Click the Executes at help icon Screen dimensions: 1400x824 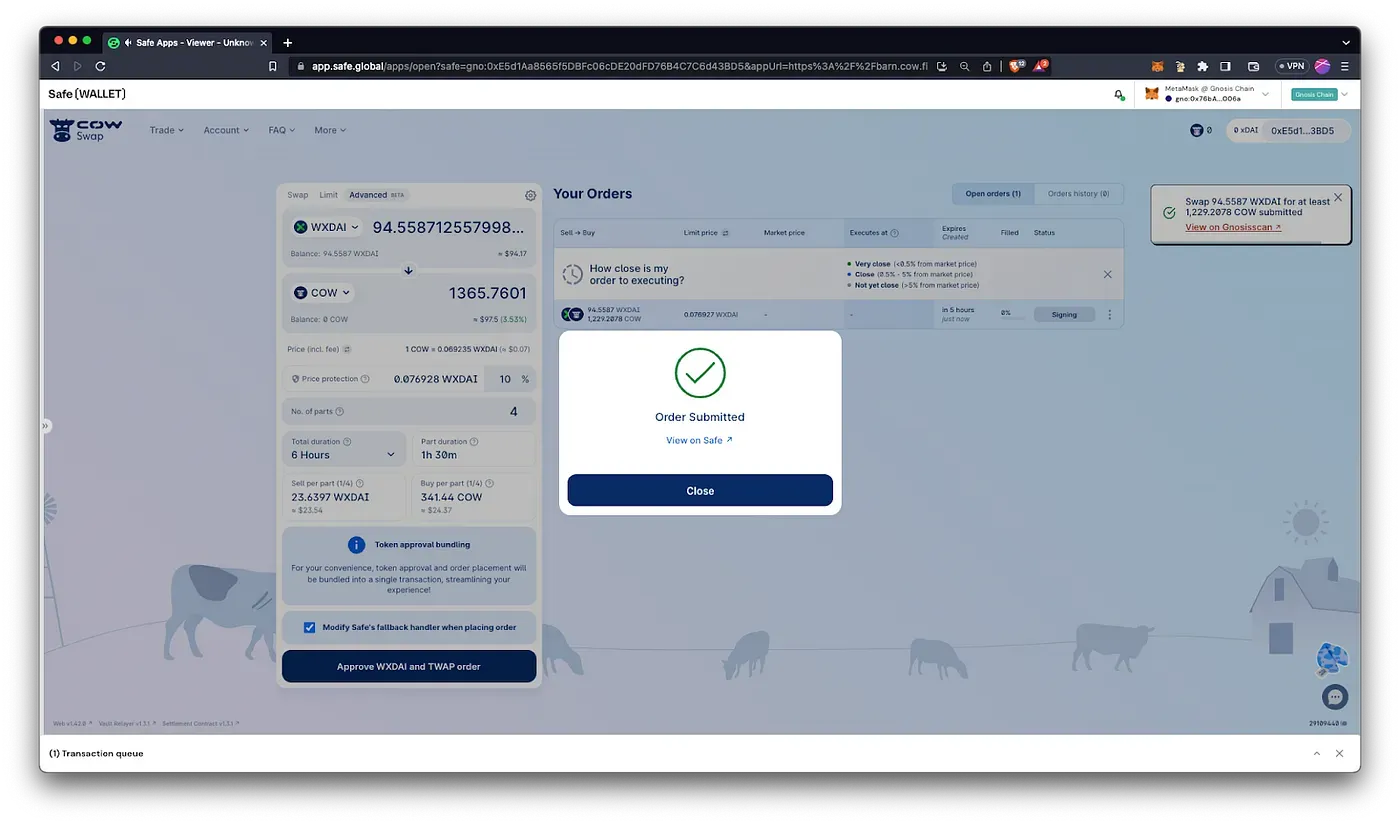coord(894,233)
